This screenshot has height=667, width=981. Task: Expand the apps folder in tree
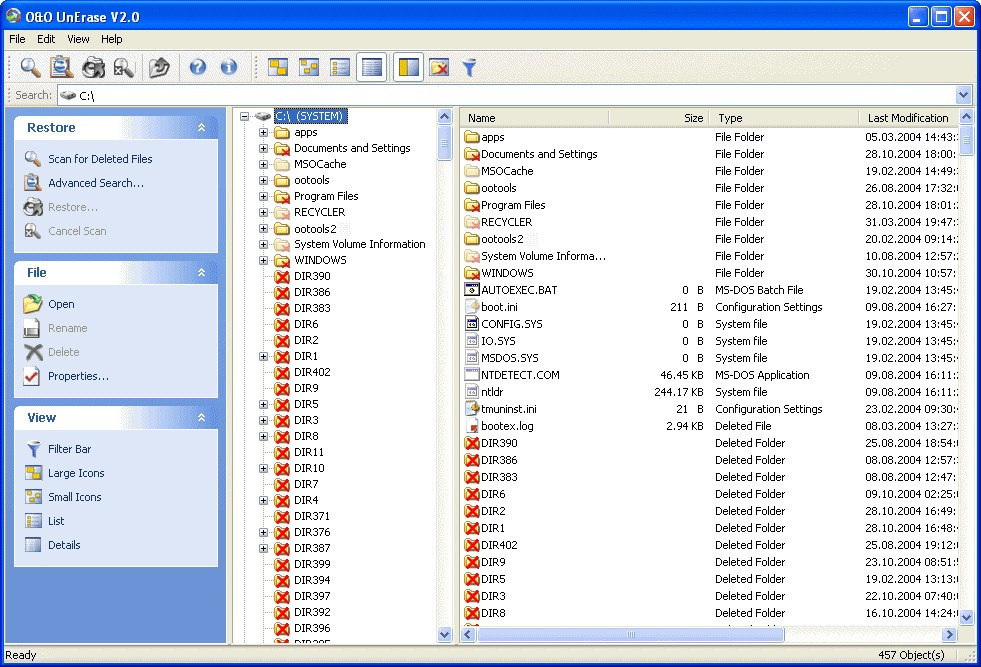pos(263,133)
